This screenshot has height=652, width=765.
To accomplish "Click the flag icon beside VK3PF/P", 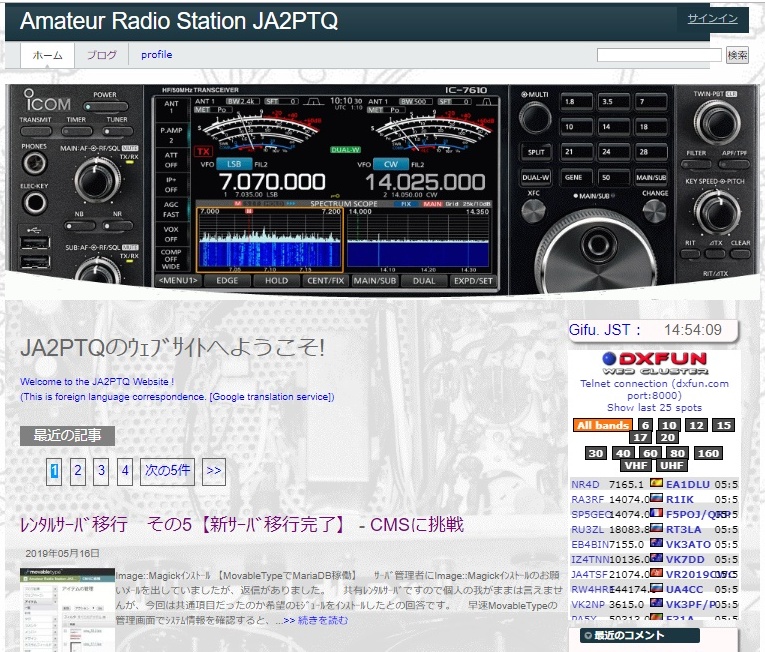I will pos(656,603).
